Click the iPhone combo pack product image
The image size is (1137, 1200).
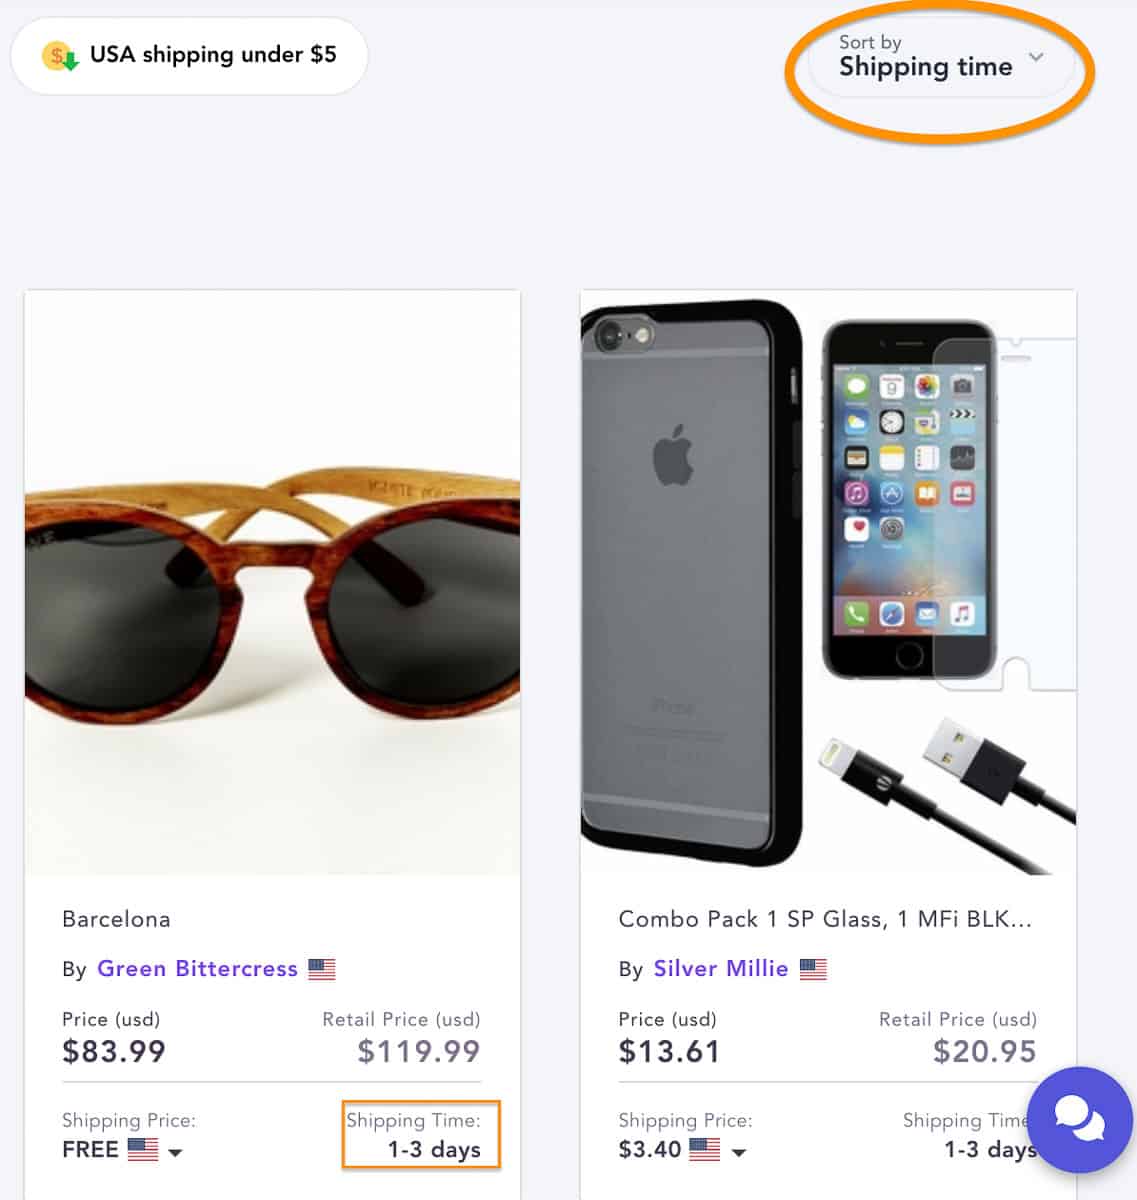(x=826, y=587)
